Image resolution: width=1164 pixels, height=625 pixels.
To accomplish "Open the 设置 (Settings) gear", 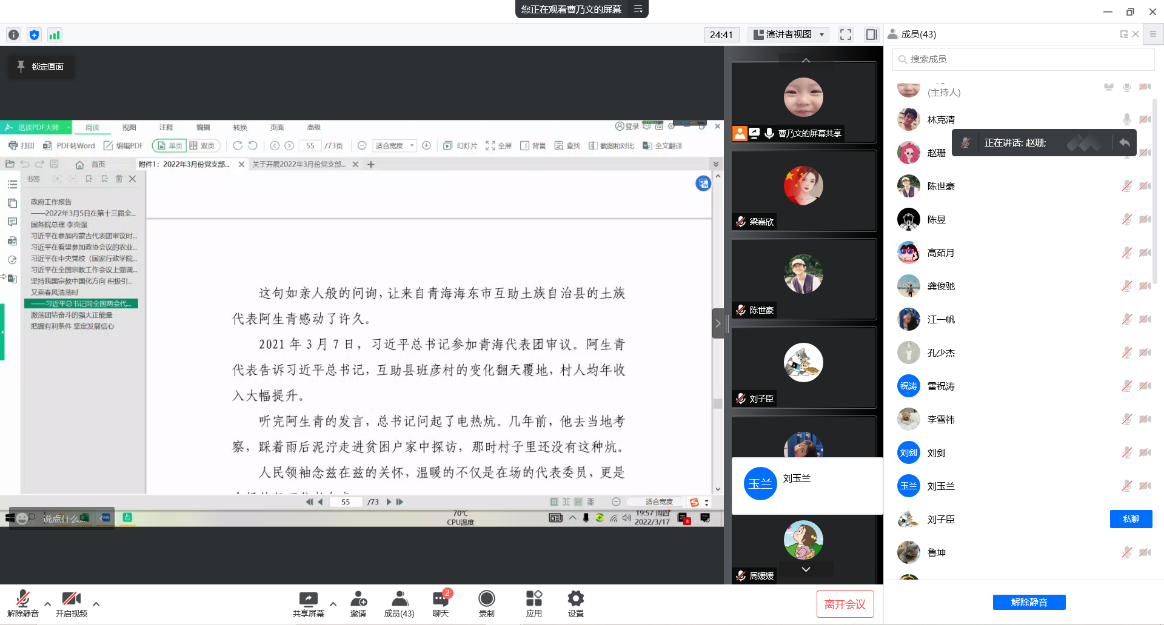I will pos(576,602).
